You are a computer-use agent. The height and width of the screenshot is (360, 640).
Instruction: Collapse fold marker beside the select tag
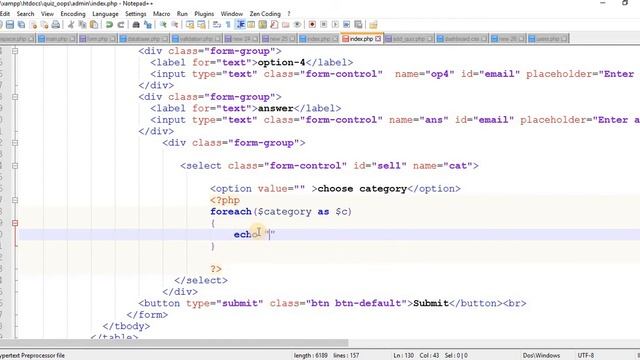15,166
